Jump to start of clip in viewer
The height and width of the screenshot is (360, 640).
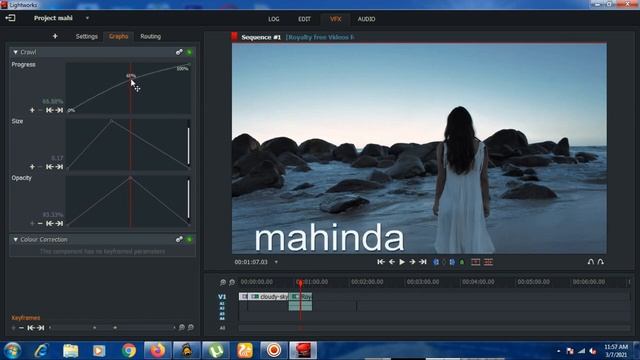pyautogui.click(x=381, y=262)
